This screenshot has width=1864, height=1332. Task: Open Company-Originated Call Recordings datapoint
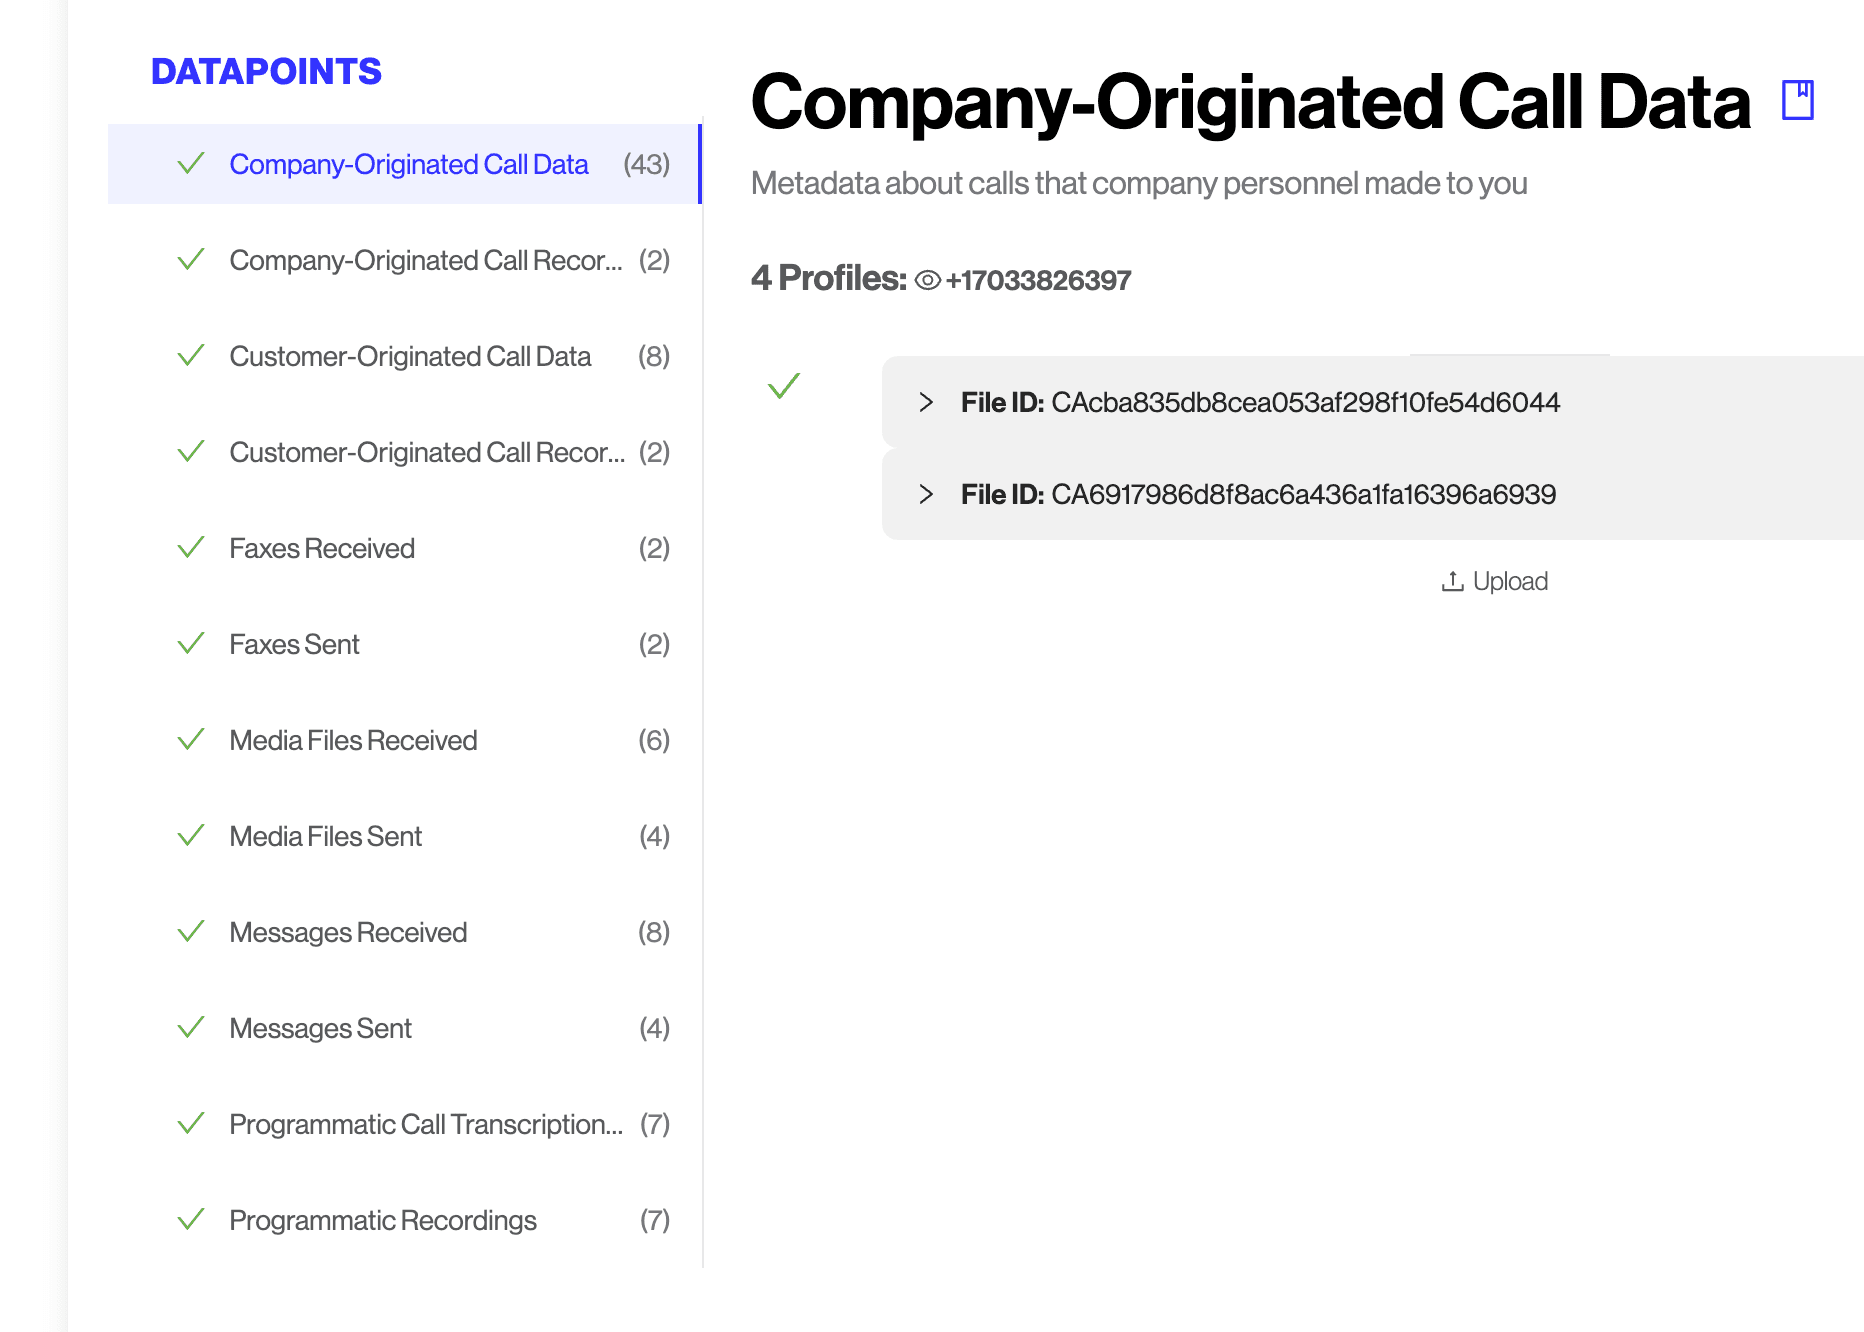click(x=425, y=260)
